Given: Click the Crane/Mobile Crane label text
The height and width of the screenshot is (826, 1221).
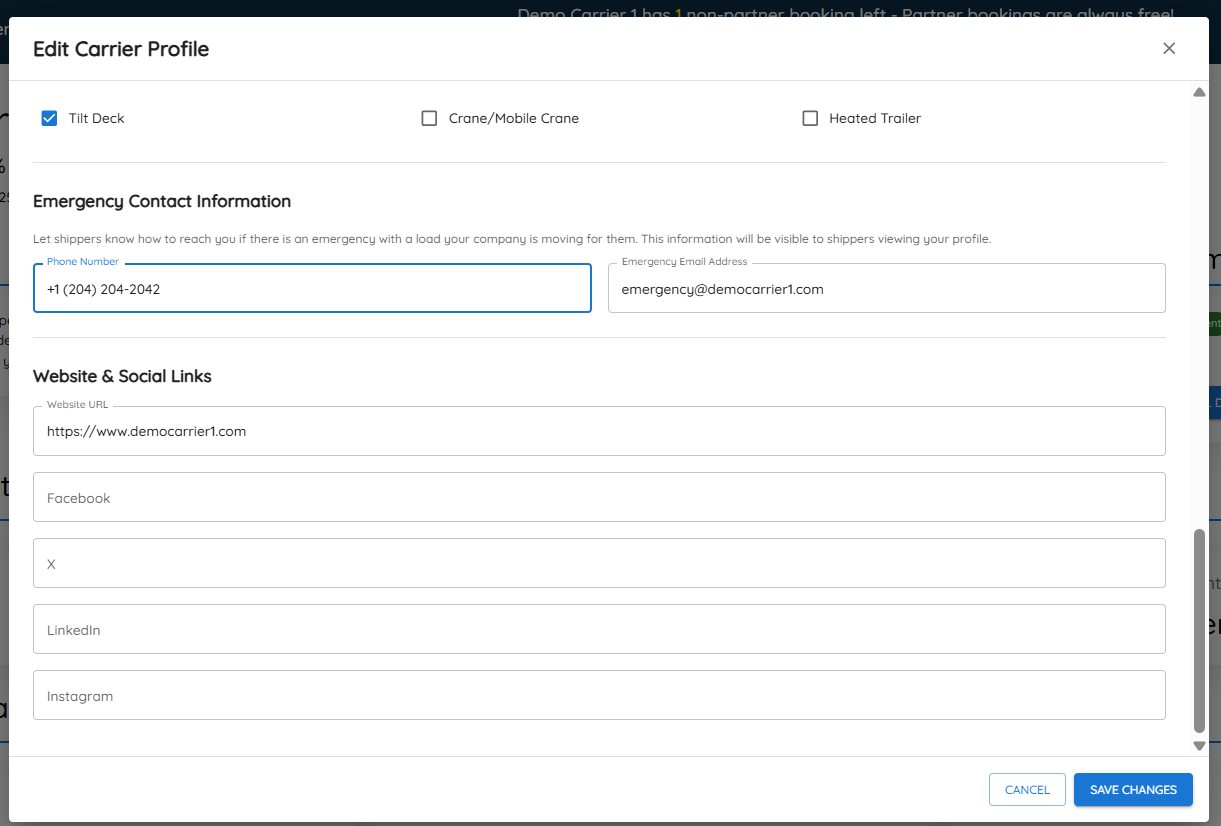Looking at the screenshot, I should pyautogui.click(x=514, y=118).
